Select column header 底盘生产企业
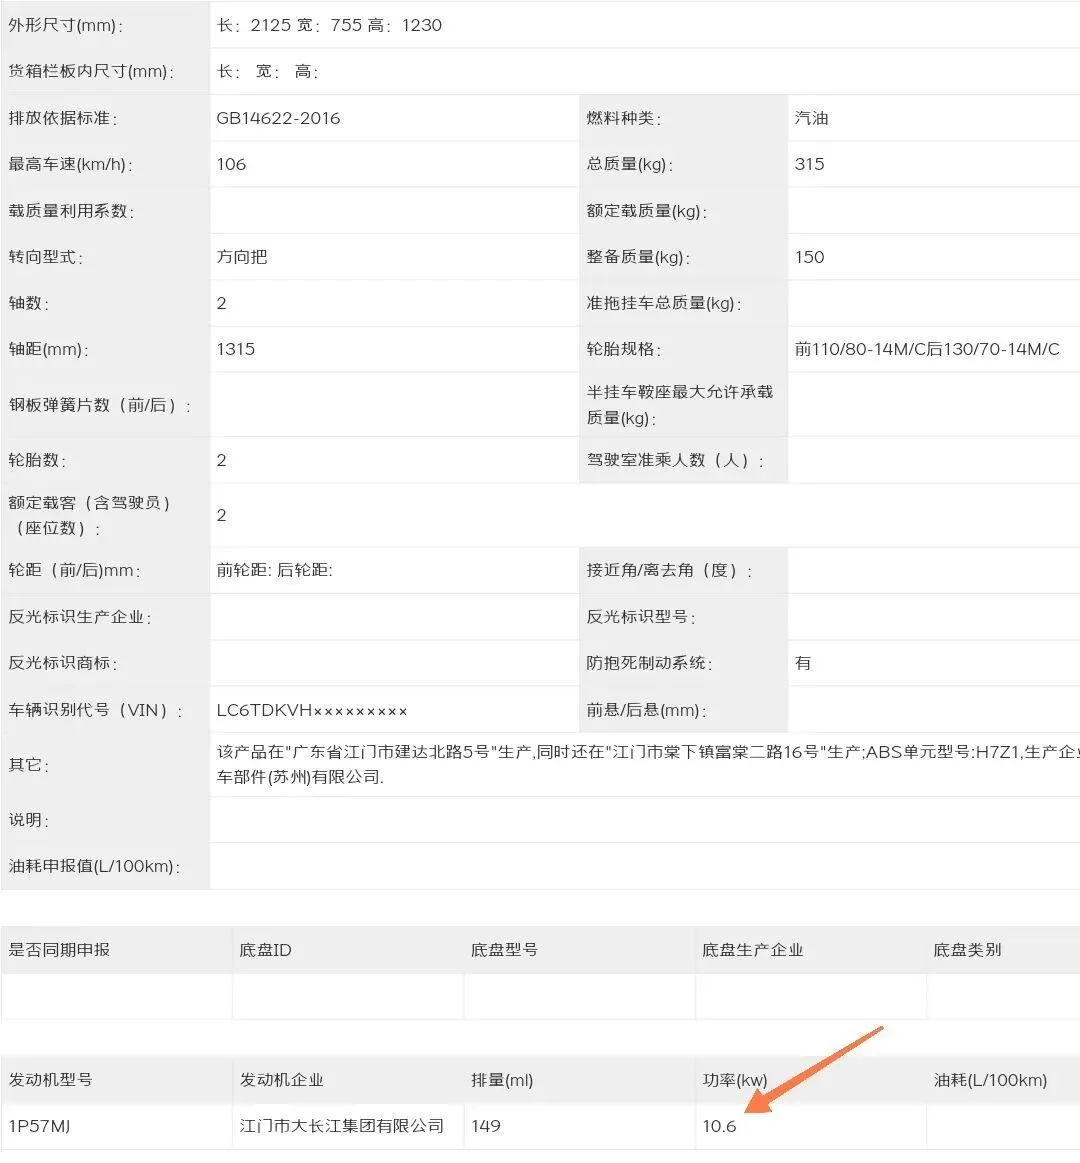The image size is (1080, 1163). coord(753,950)
